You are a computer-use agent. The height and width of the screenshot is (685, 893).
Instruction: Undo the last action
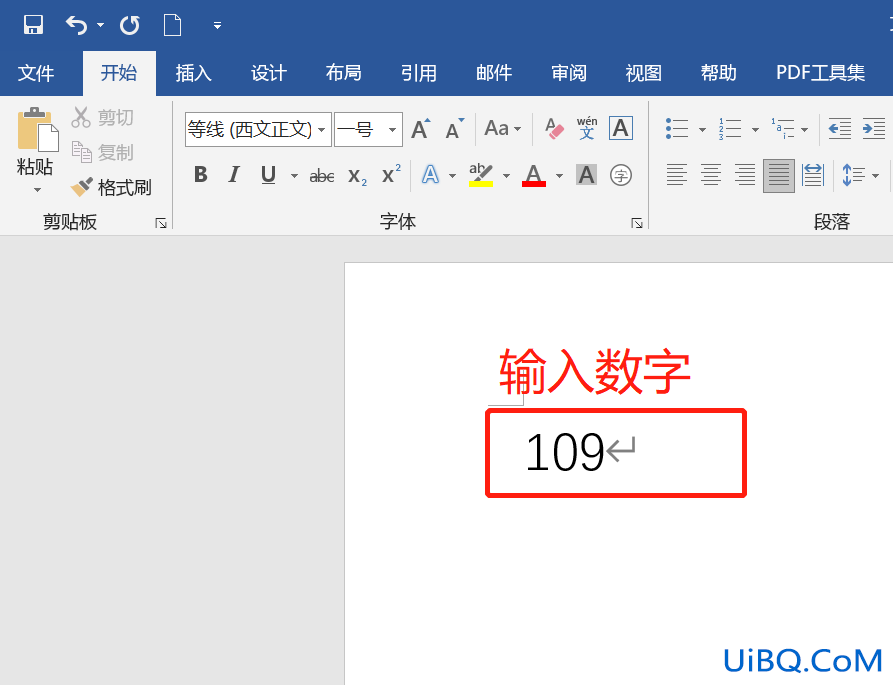point(77,24)
